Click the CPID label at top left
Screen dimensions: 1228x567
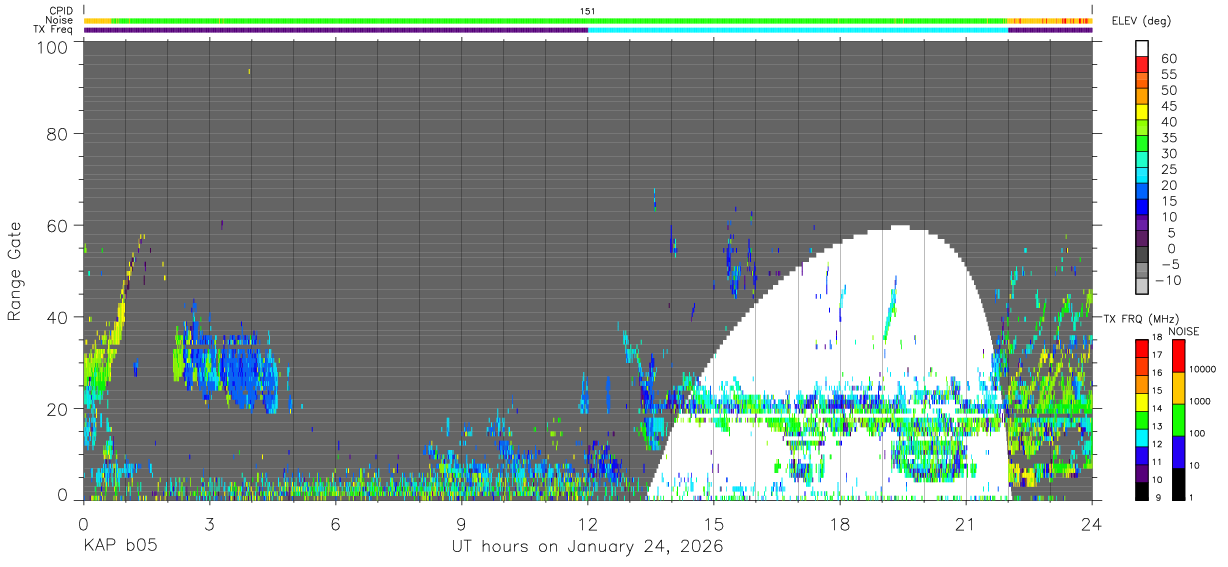60,10
